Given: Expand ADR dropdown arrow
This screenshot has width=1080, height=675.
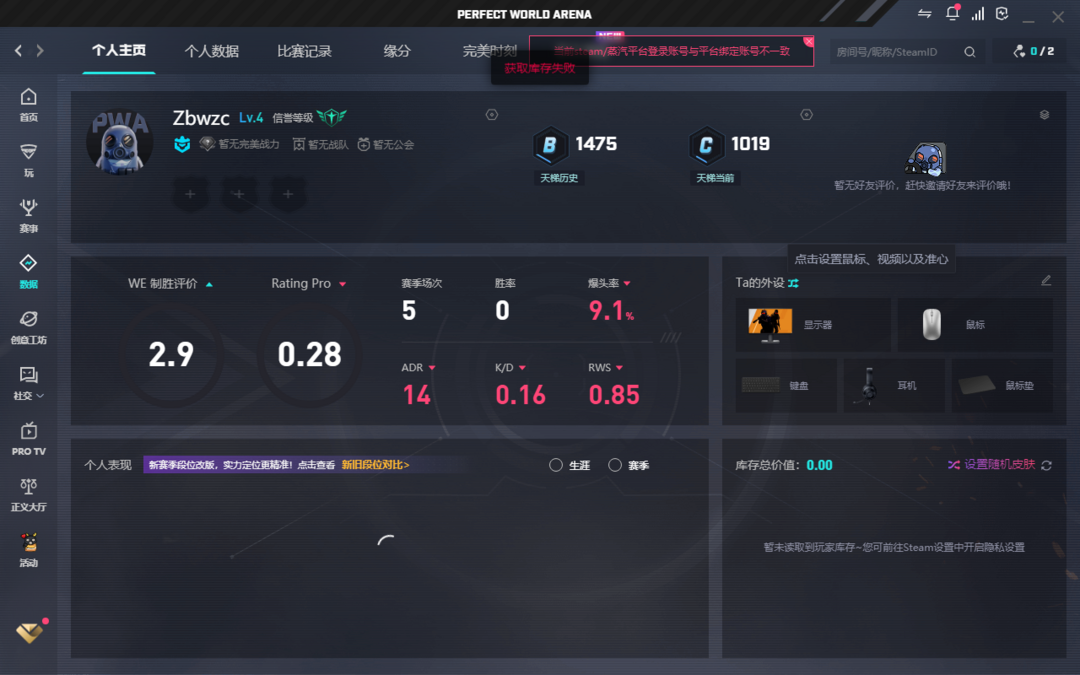Looking at the screenshot, I should click(432, 368).
